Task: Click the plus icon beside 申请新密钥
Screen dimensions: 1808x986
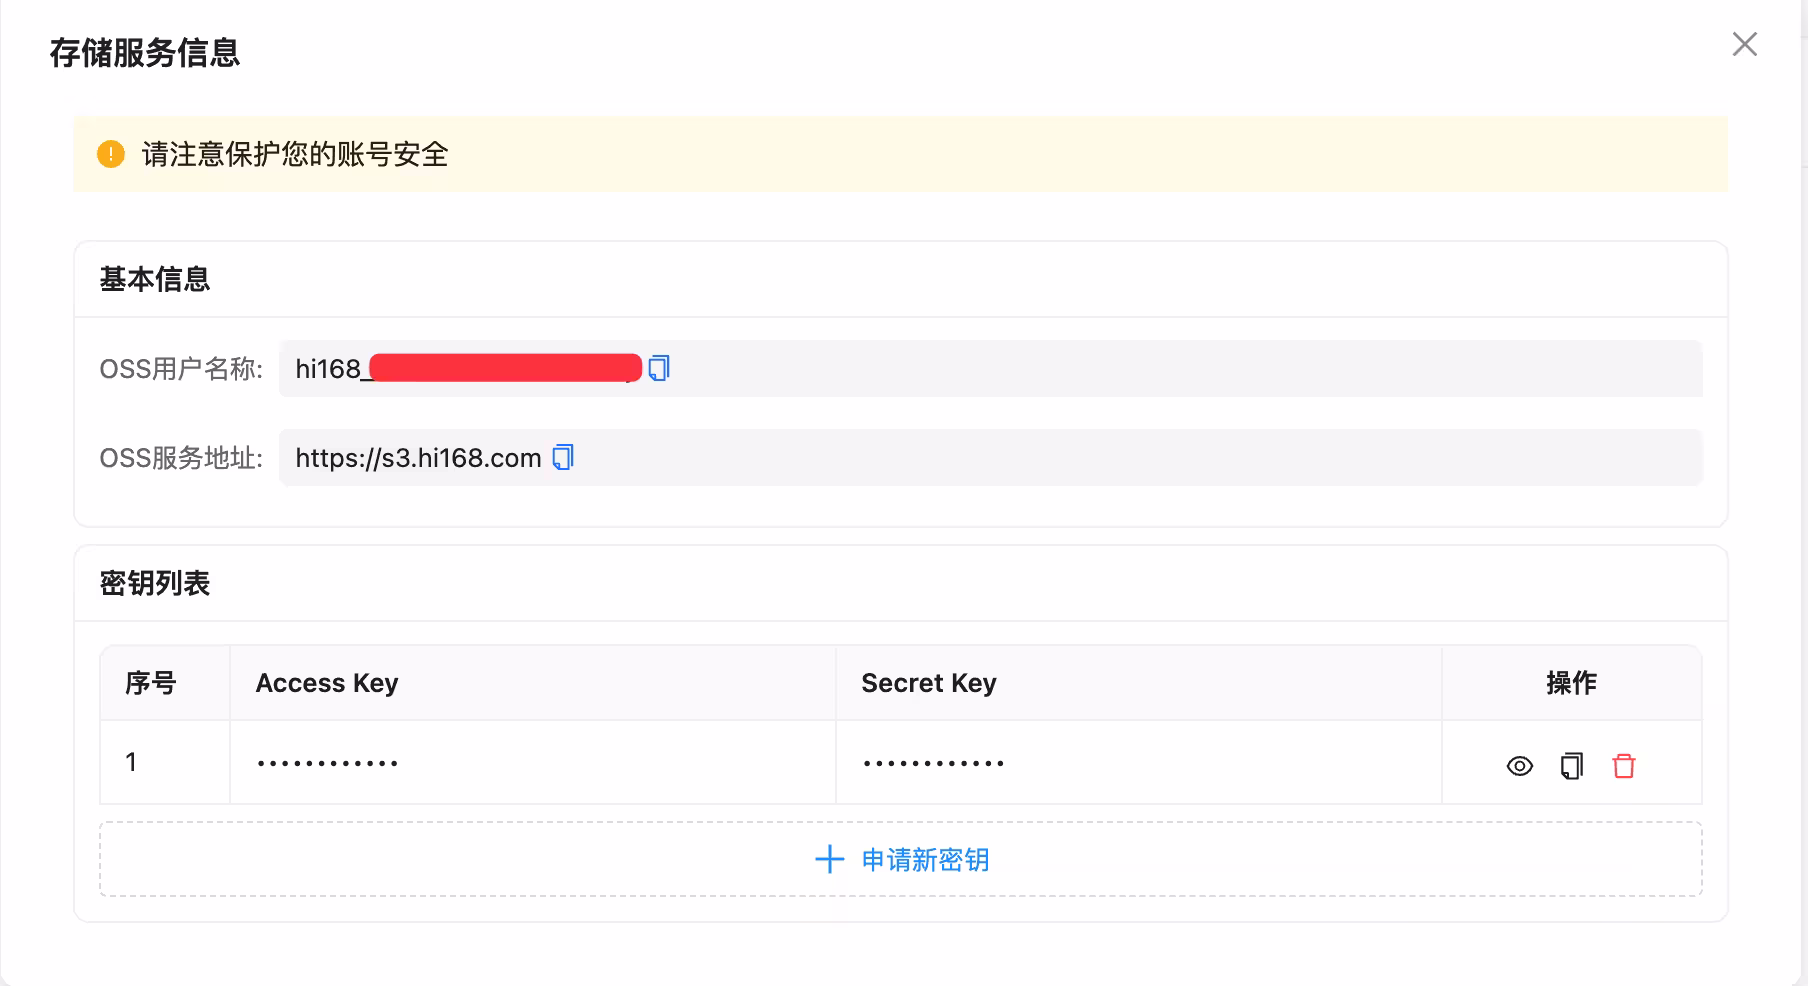Action: point(829,860)
